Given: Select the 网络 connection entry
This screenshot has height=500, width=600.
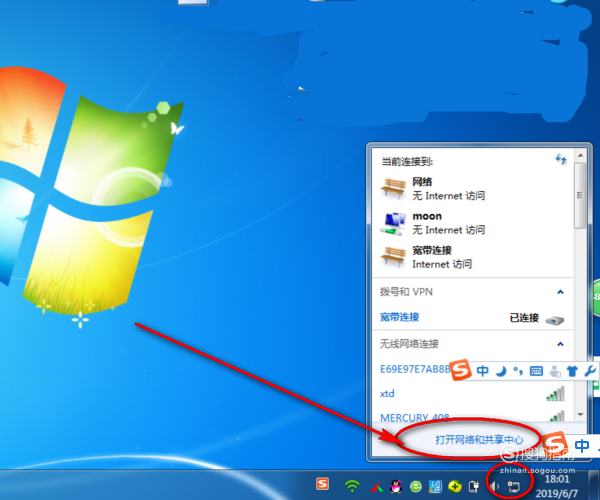Looking at the screenshot, I should coord(473,189).
